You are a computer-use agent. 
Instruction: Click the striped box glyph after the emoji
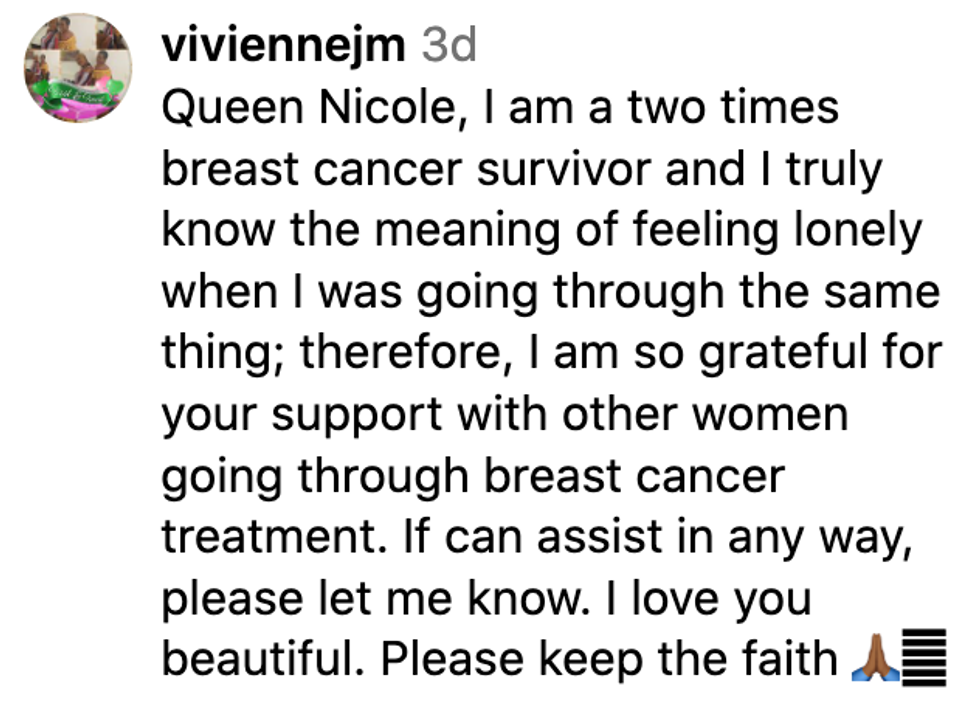(923, 657)
